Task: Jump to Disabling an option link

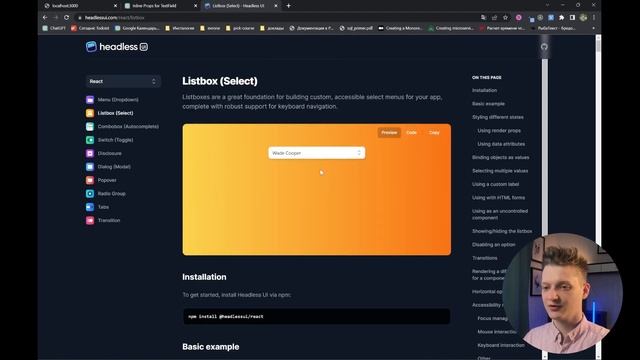Action: click(x=493, y=244)
